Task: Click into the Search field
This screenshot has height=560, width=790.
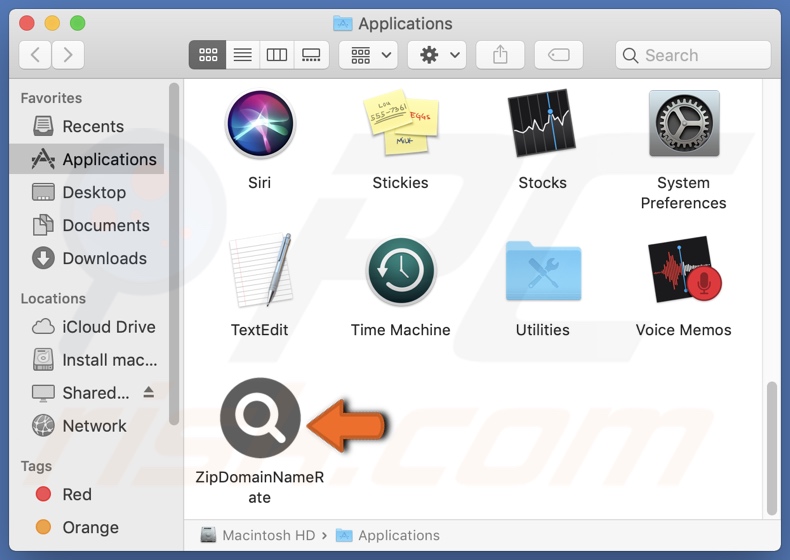Action: tap(693, 55)
